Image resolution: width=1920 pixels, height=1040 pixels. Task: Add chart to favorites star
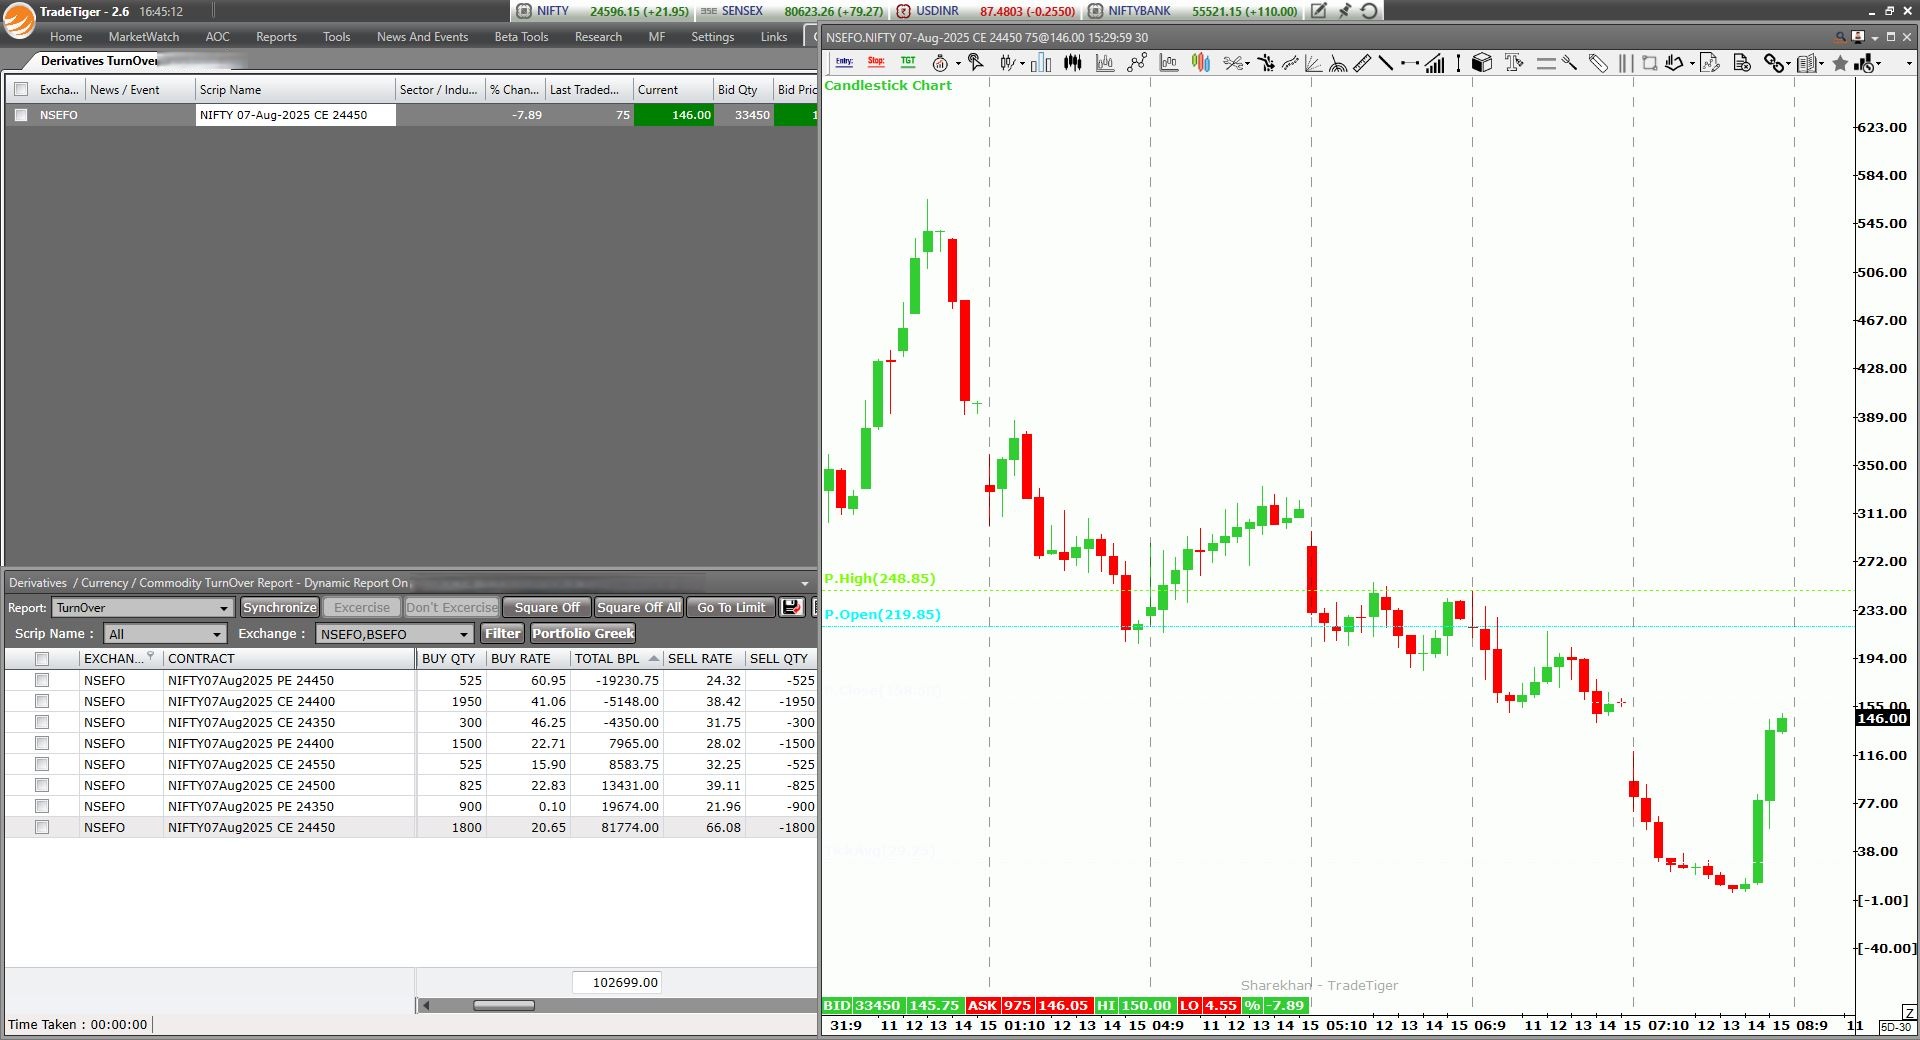pyautogui.click(x=1840, y=63)
